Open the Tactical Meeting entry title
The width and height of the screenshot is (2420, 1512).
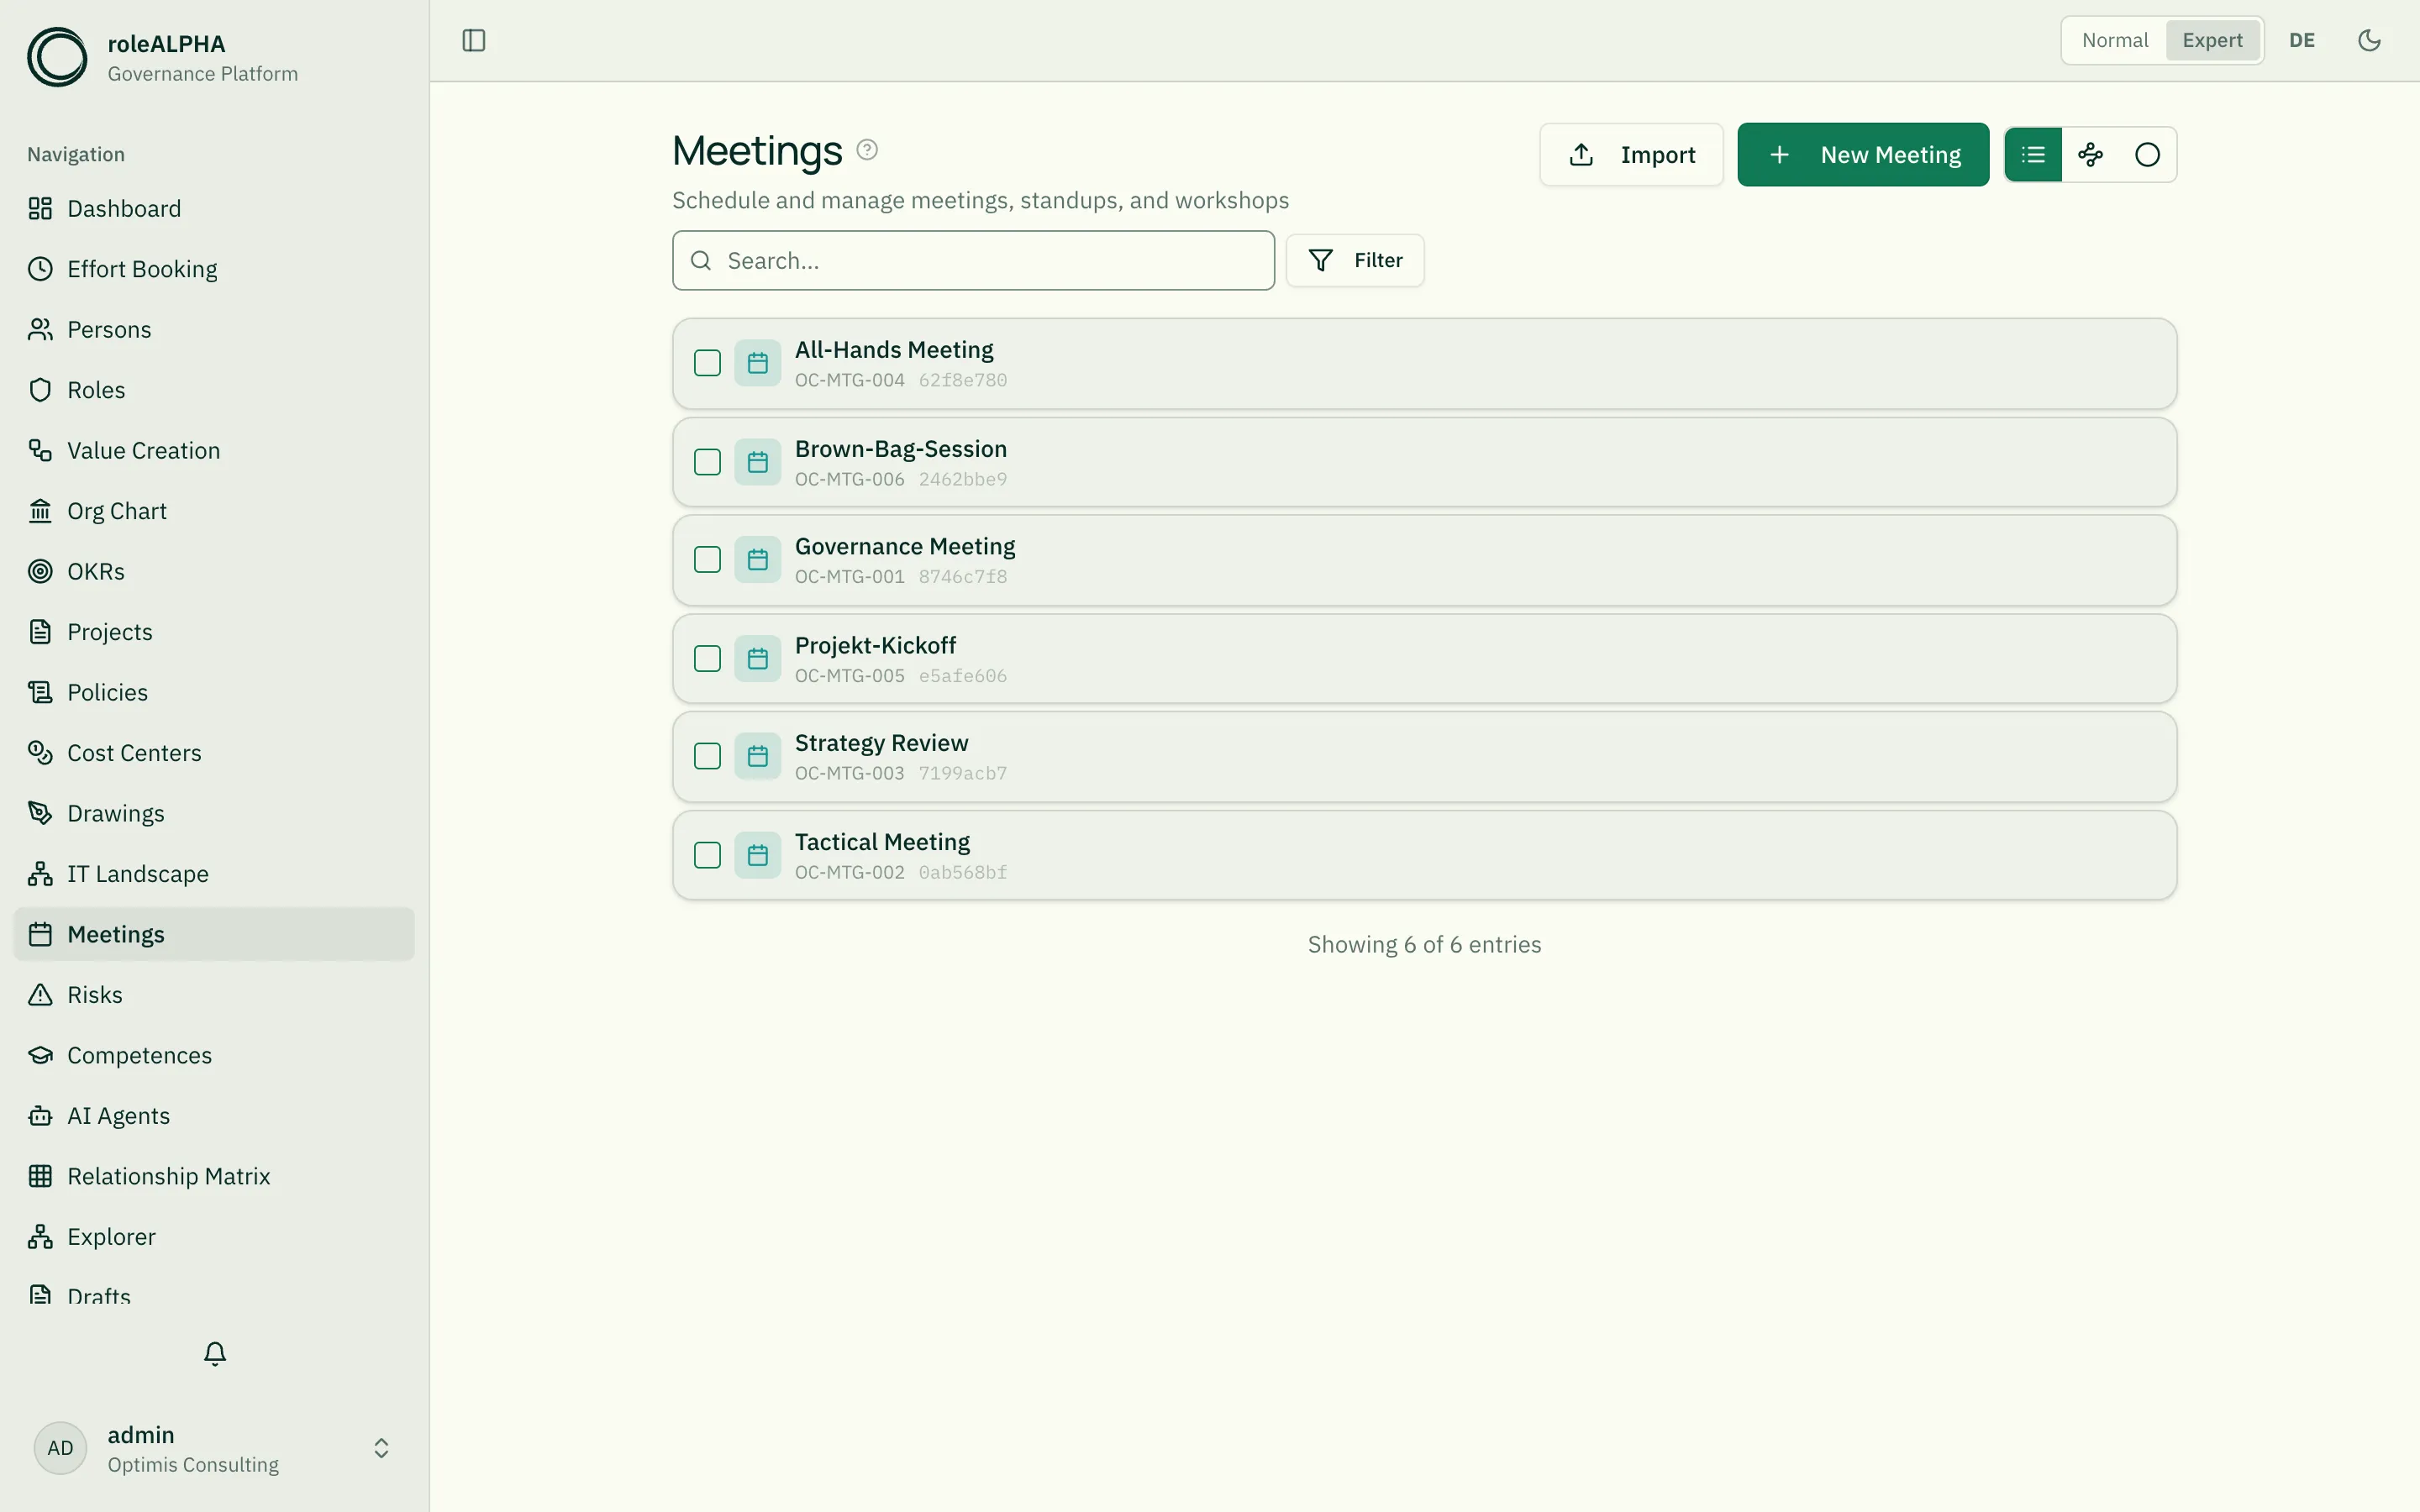click(882, 842)
